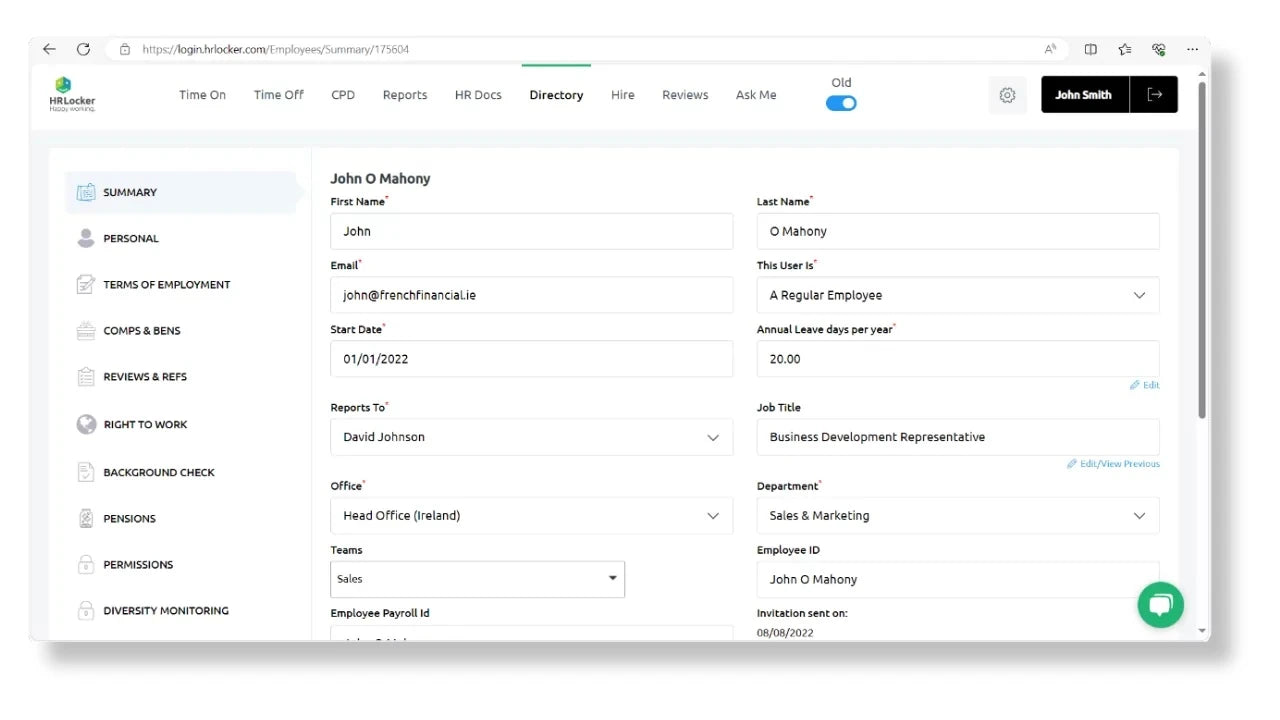Expand the Reports To dropdown

(713, 437)
